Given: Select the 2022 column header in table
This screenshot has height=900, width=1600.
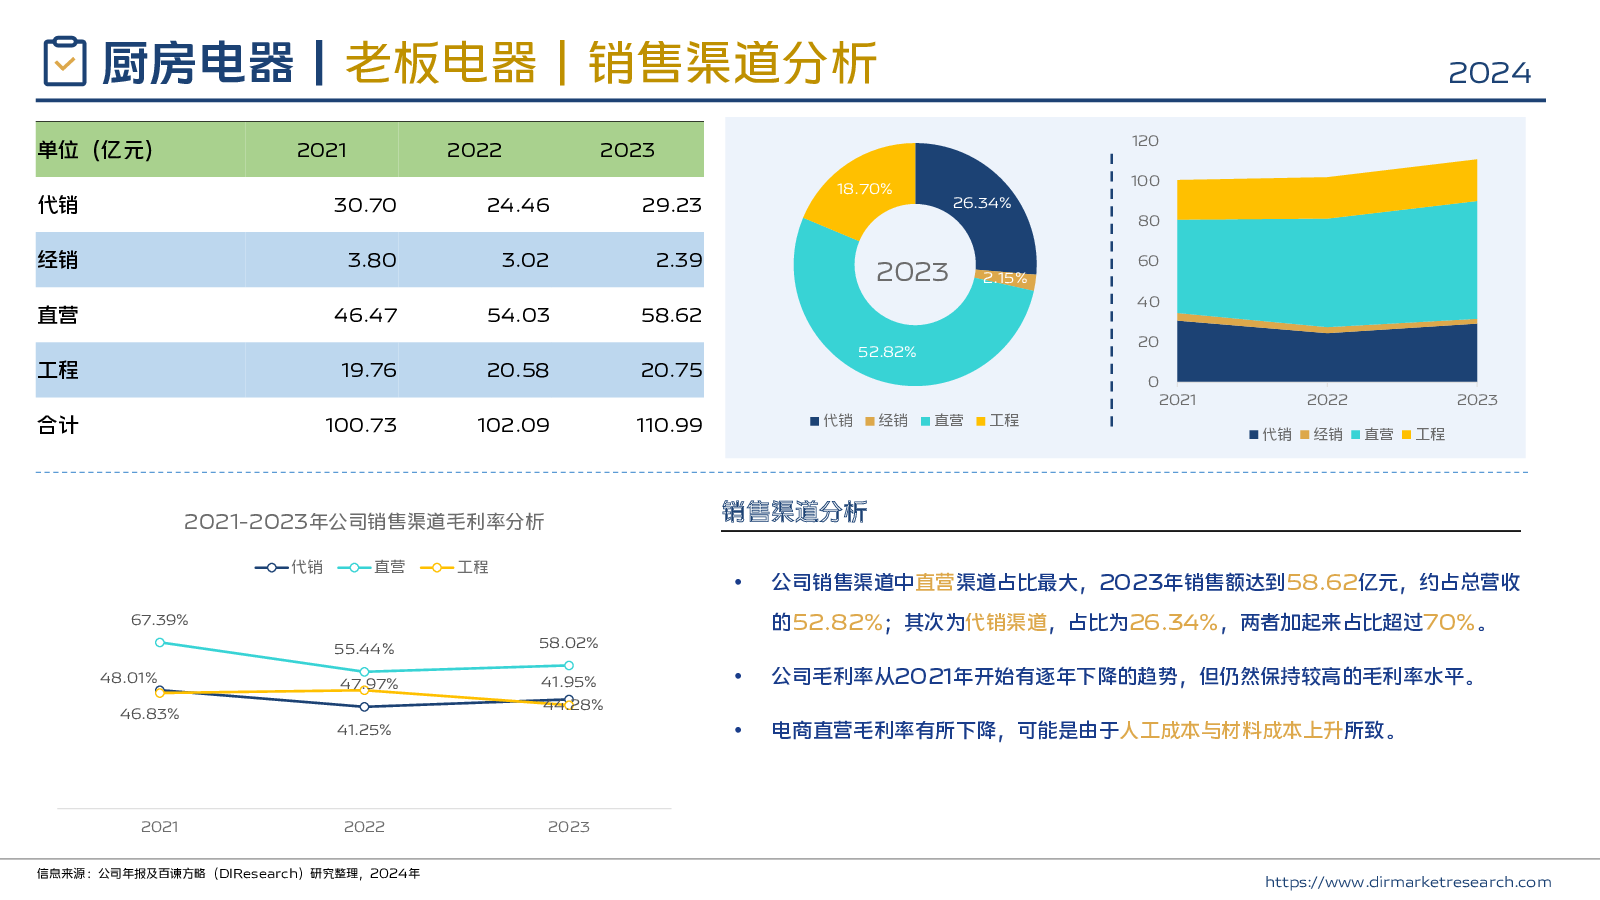Looking at the screenshot, I should coord(474,150).
